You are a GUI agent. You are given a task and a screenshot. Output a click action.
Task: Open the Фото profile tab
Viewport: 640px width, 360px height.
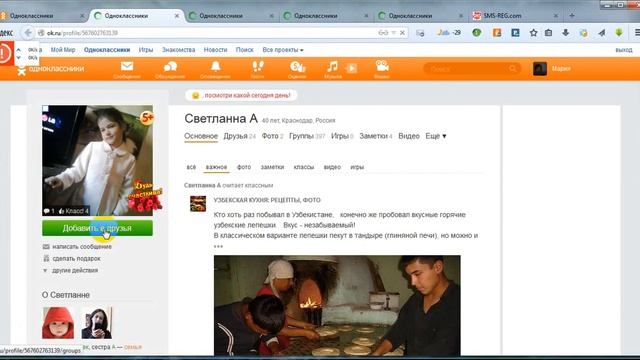272,136
